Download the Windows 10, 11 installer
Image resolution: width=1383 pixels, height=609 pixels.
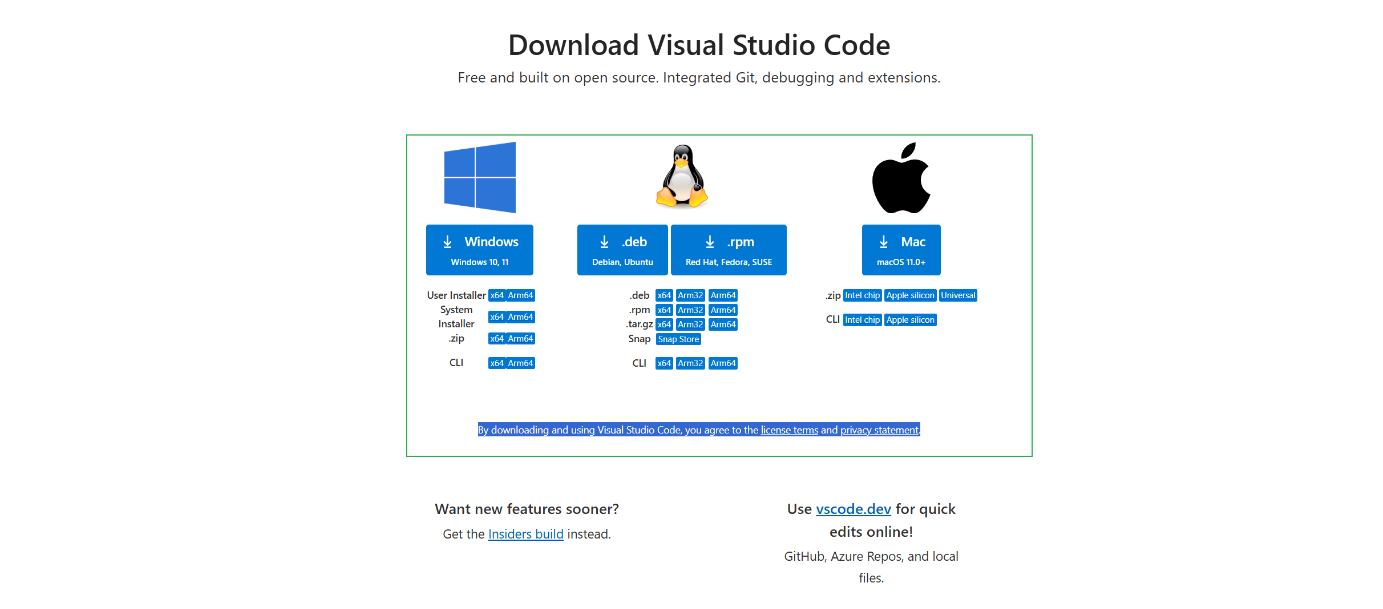479,250
